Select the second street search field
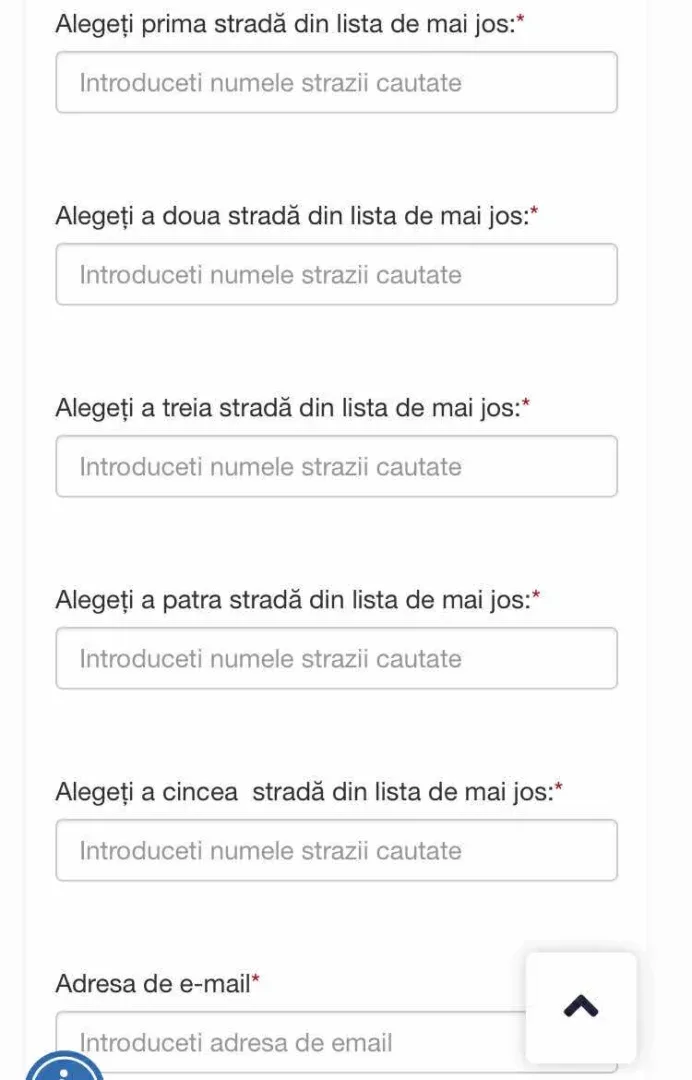 click(336, 274)
